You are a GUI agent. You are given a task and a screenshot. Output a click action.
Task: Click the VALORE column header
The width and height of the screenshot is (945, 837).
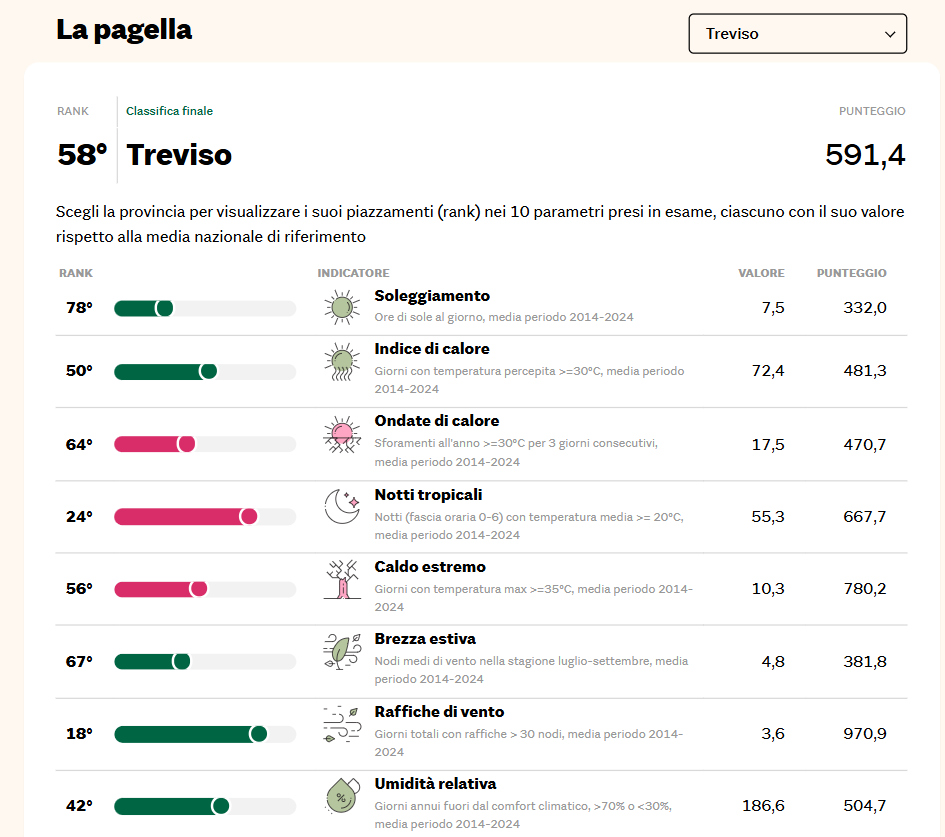coord(761,273)
